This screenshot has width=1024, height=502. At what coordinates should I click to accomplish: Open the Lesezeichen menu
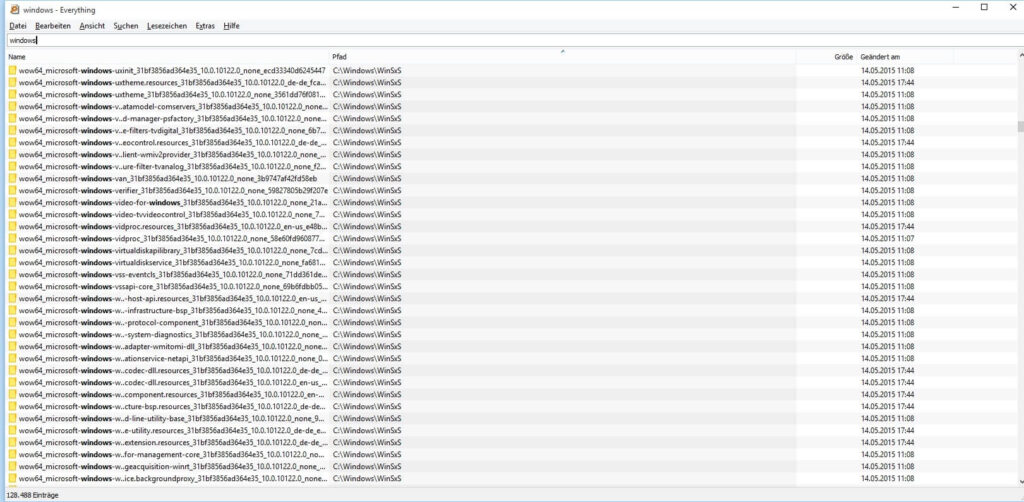point(167,26)
